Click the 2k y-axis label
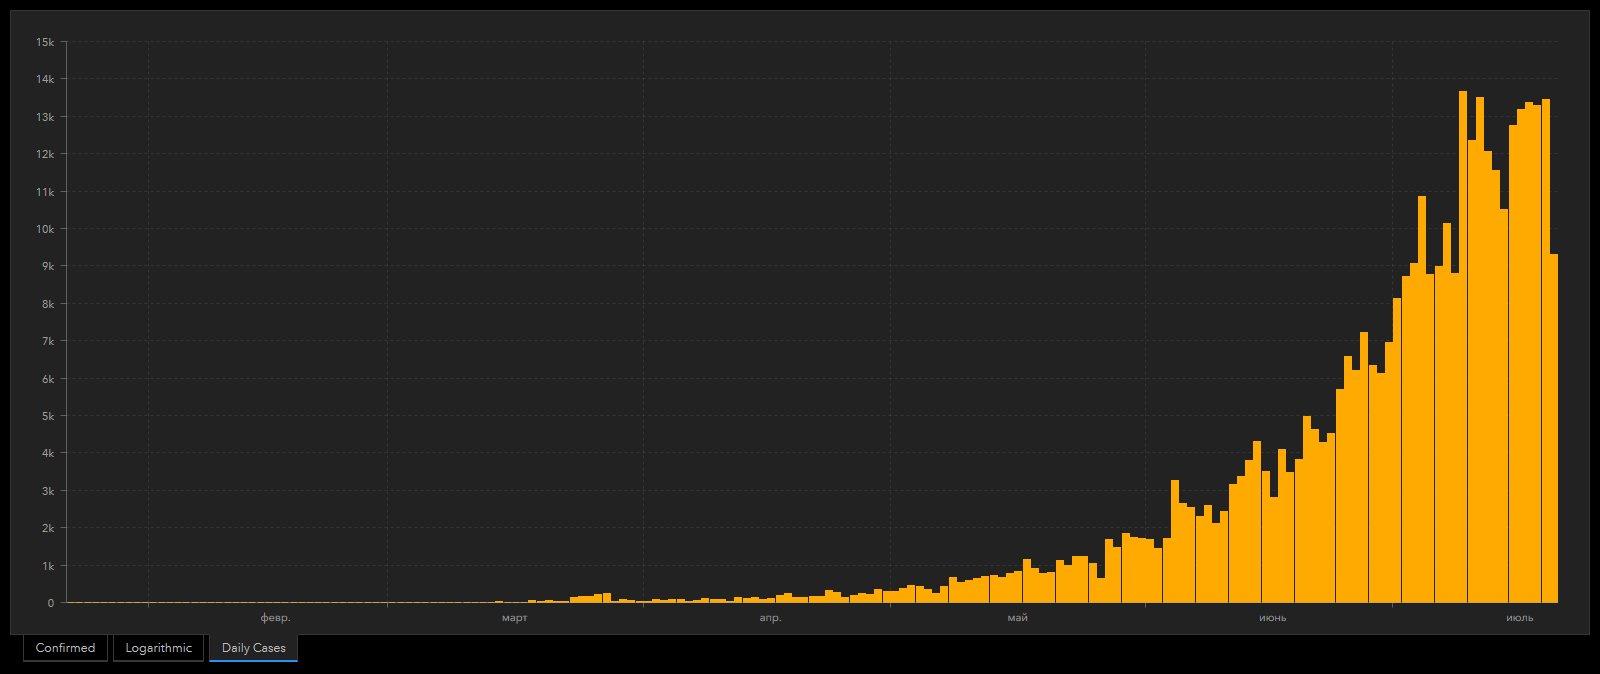Image resolution: width=1600 pixels, height=674 pixels. [47, 528]
